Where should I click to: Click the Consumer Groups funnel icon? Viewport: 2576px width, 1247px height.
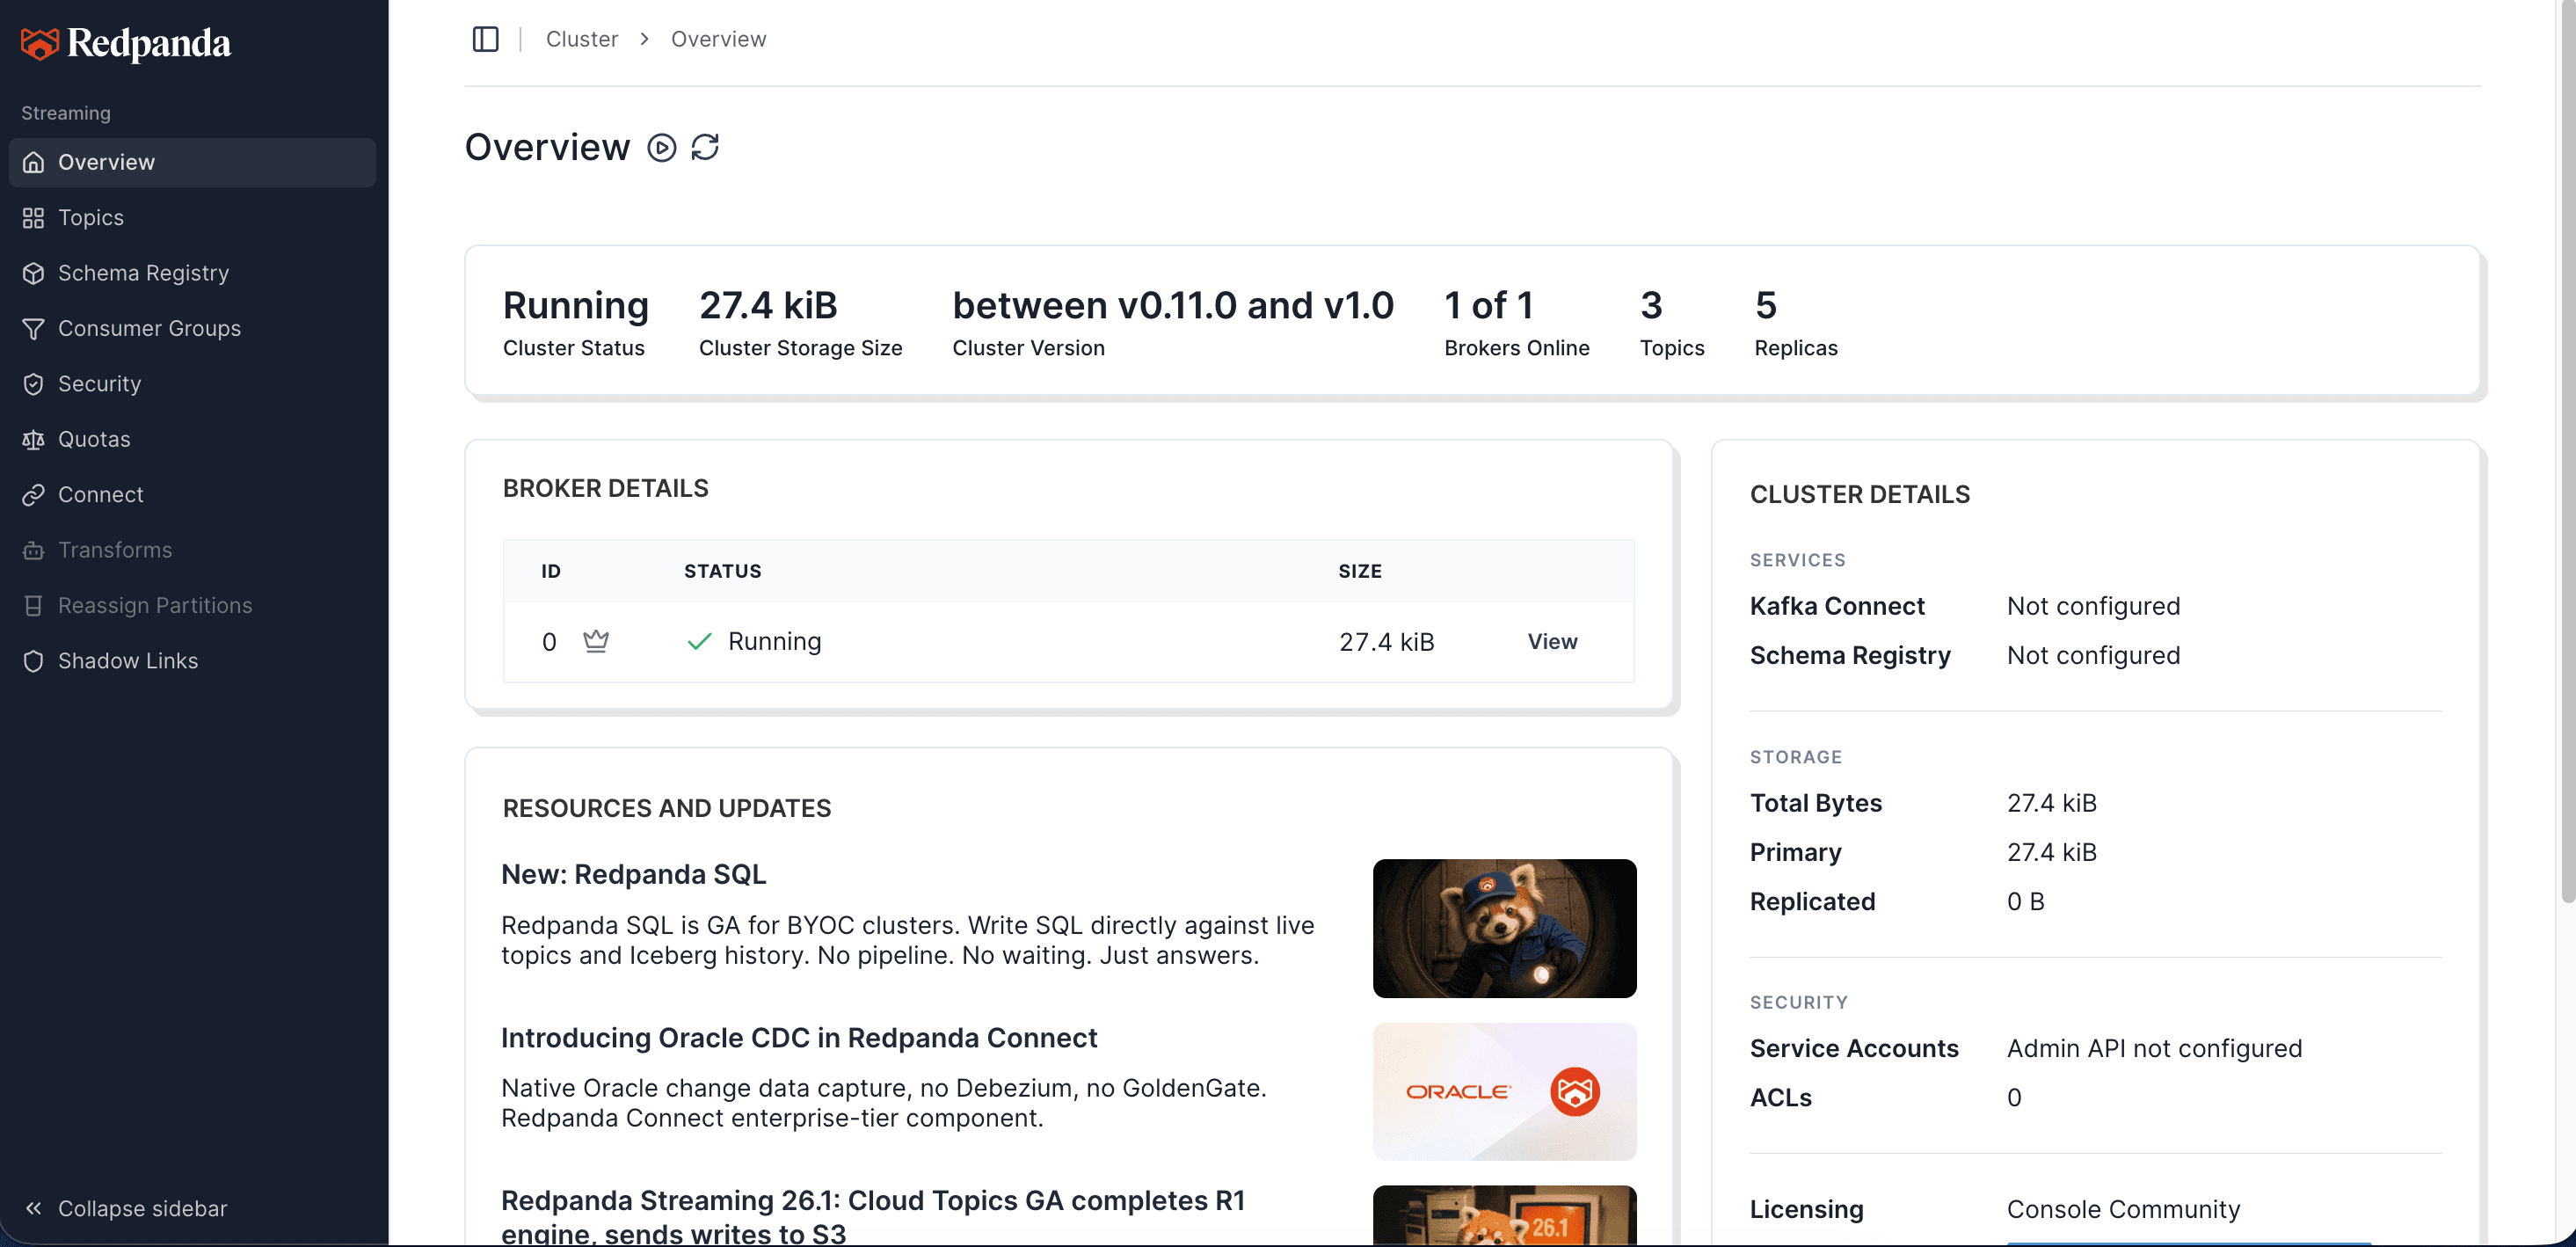click(34, 329)
